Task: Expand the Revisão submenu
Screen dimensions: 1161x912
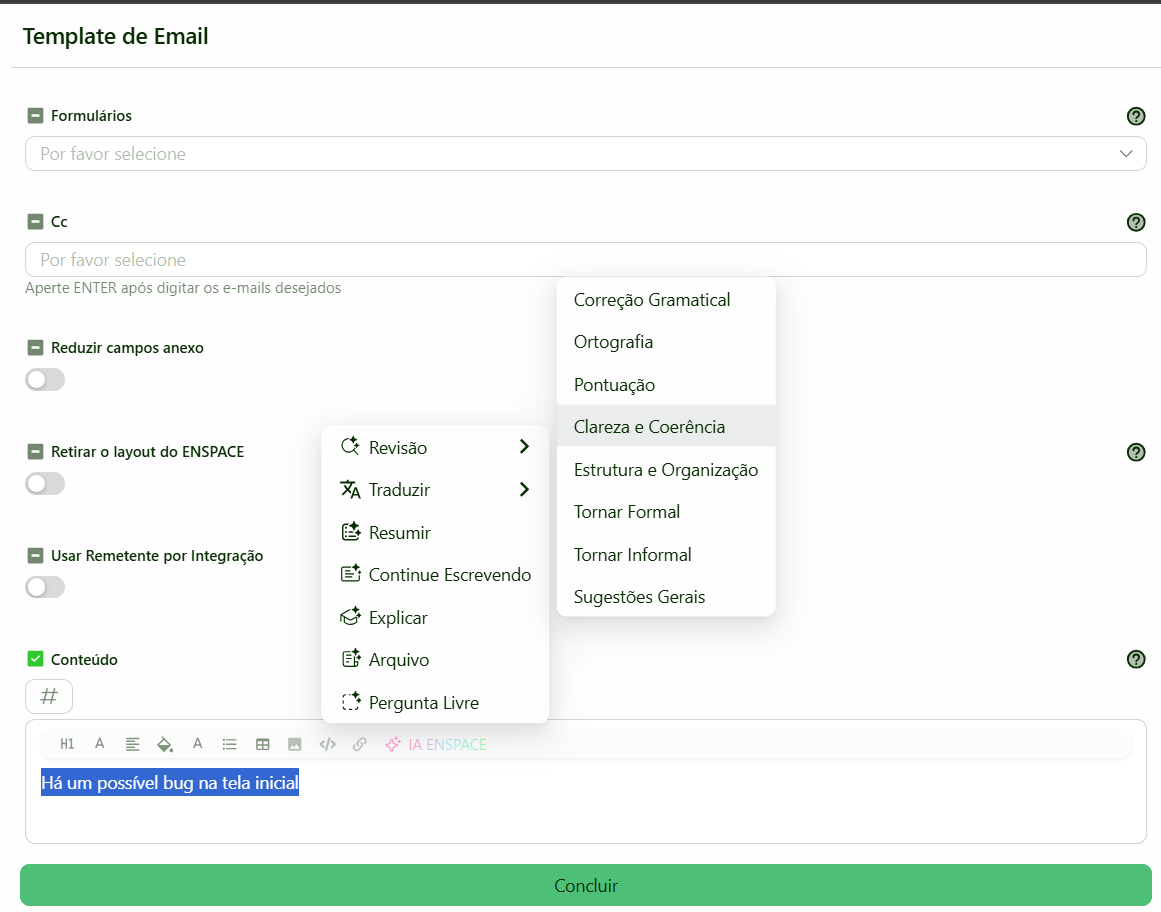Action: [434, 448]
